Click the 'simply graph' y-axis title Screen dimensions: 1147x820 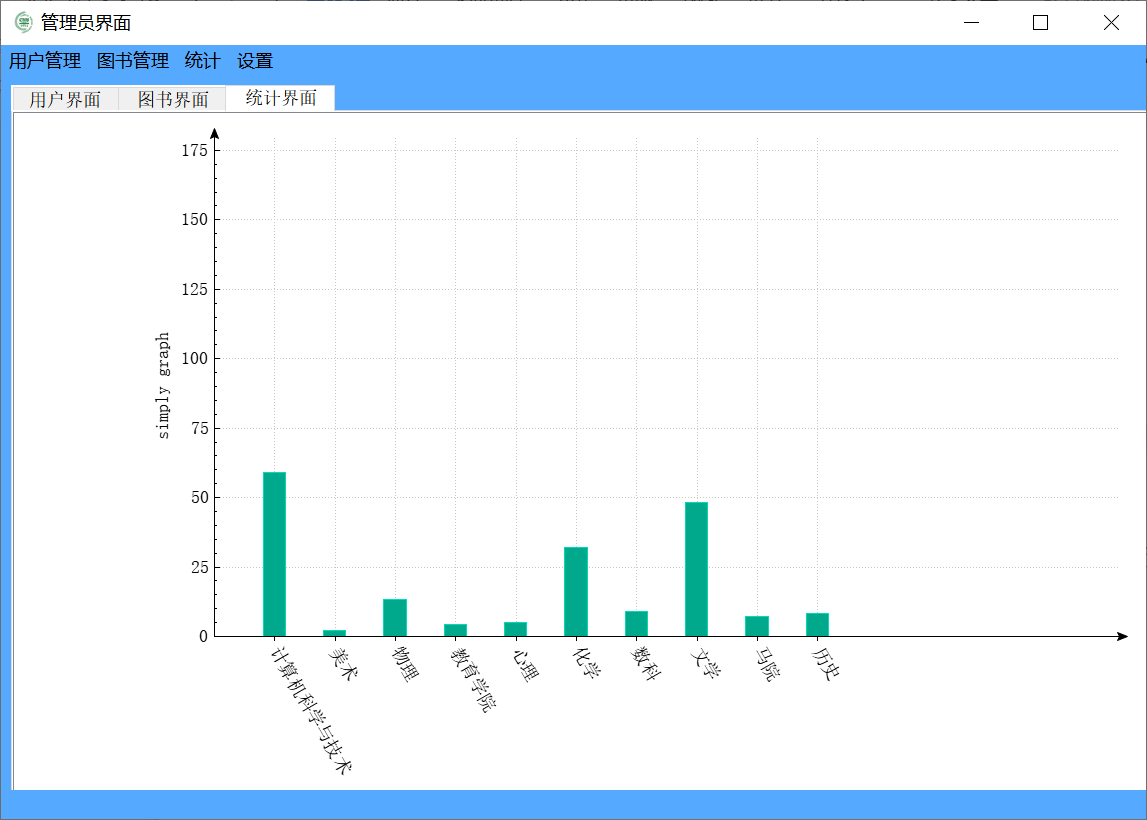(x=163, y=385)
